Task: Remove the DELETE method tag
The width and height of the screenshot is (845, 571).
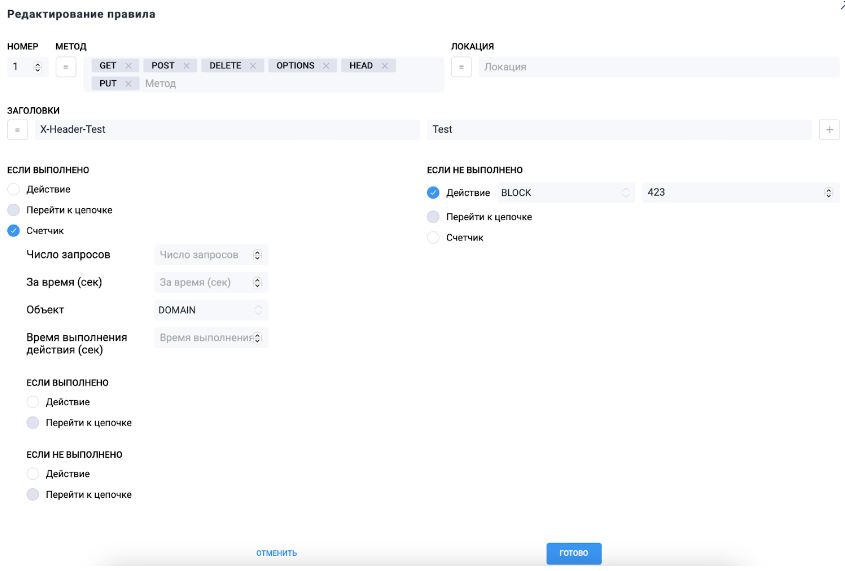Action: 253,66
